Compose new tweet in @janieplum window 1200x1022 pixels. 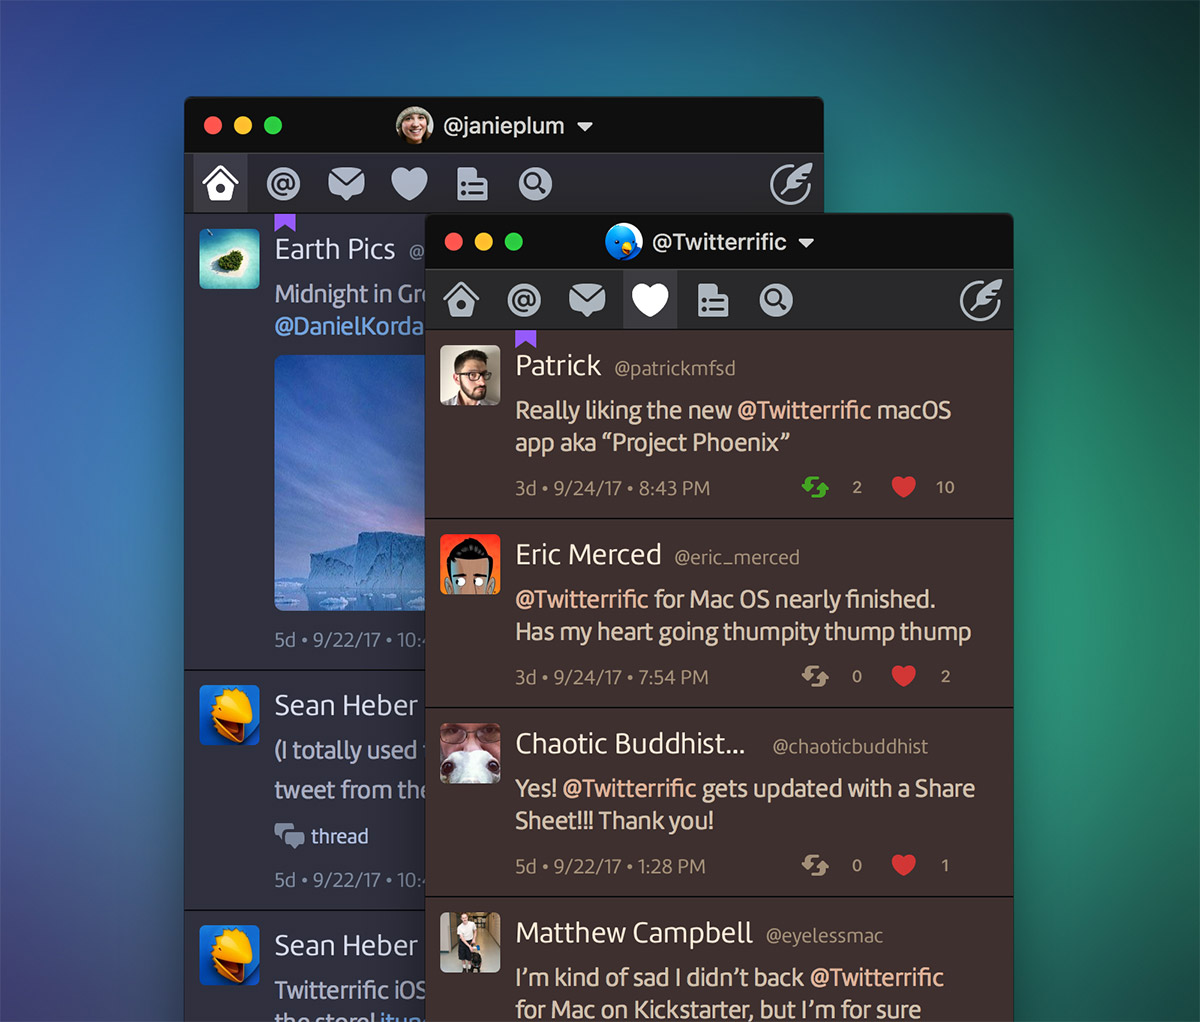pos(790,184)
